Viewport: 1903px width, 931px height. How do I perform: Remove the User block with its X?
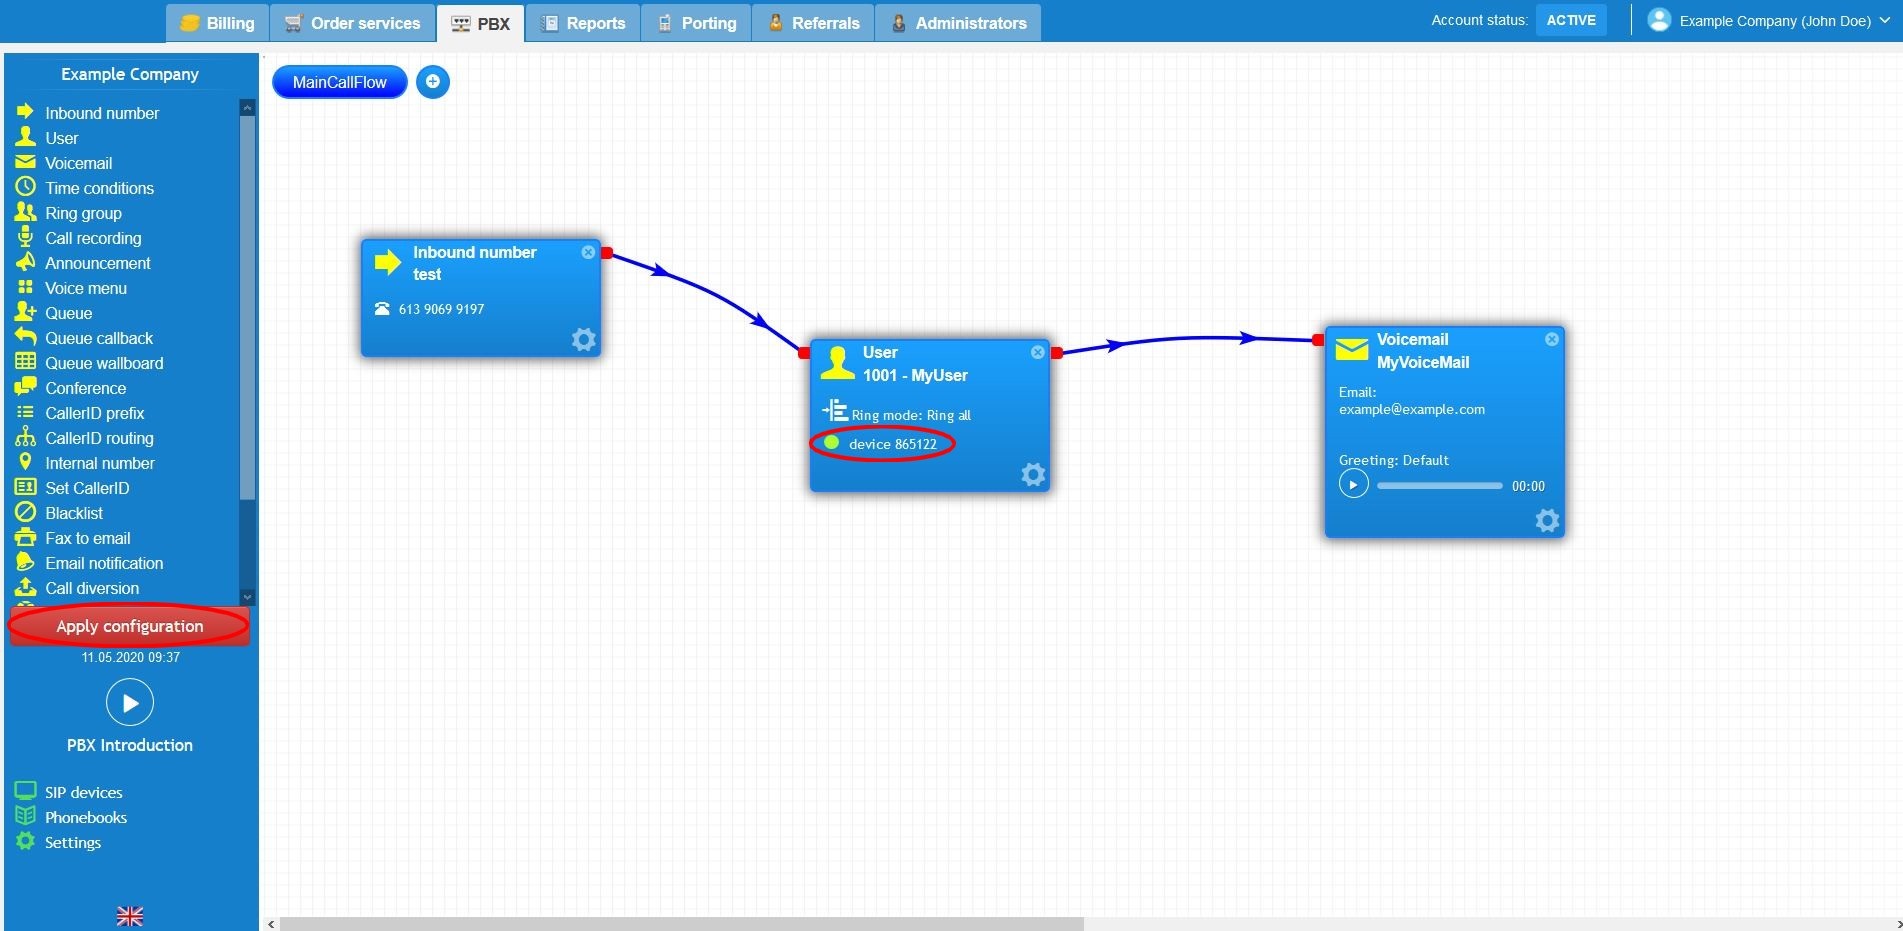pos(1038,352)
